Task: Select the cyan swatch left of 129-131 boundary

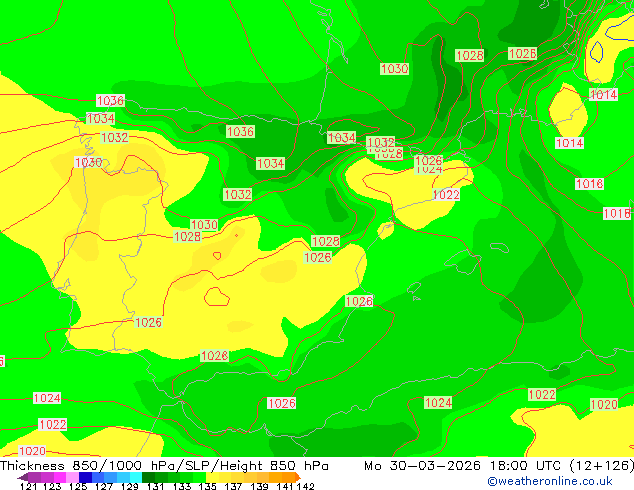Action: coord(136,477)
